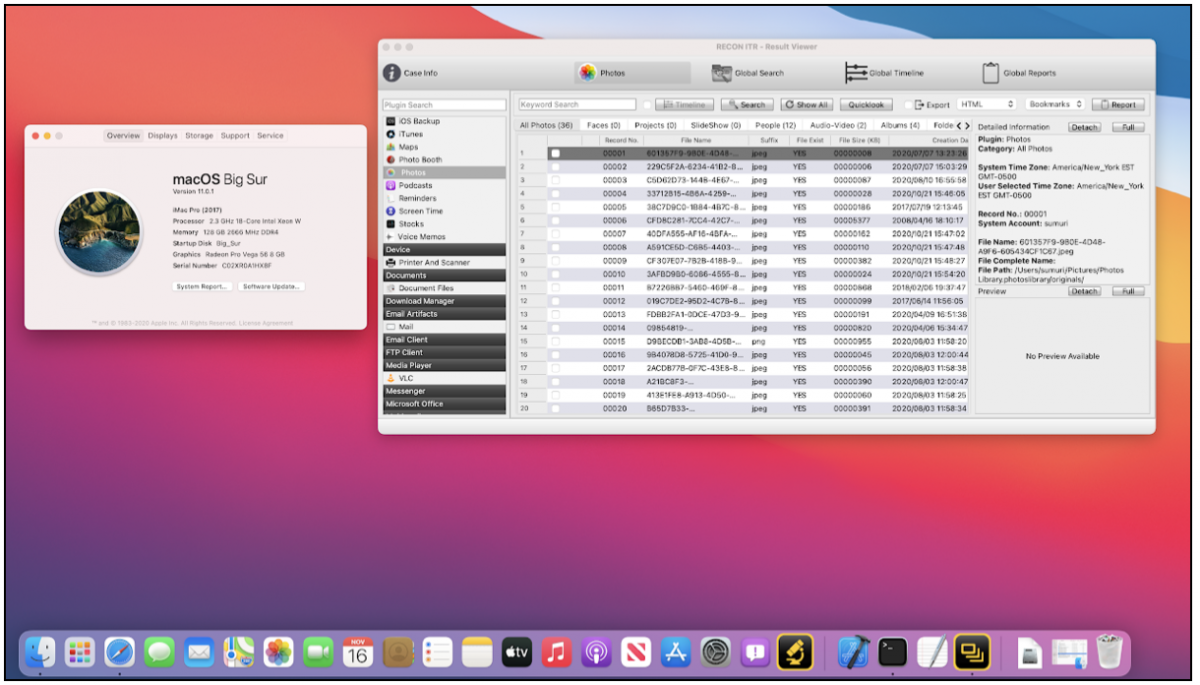Click the Show All button
This screenshot has height=685, width=1200.
click(806, 104)
